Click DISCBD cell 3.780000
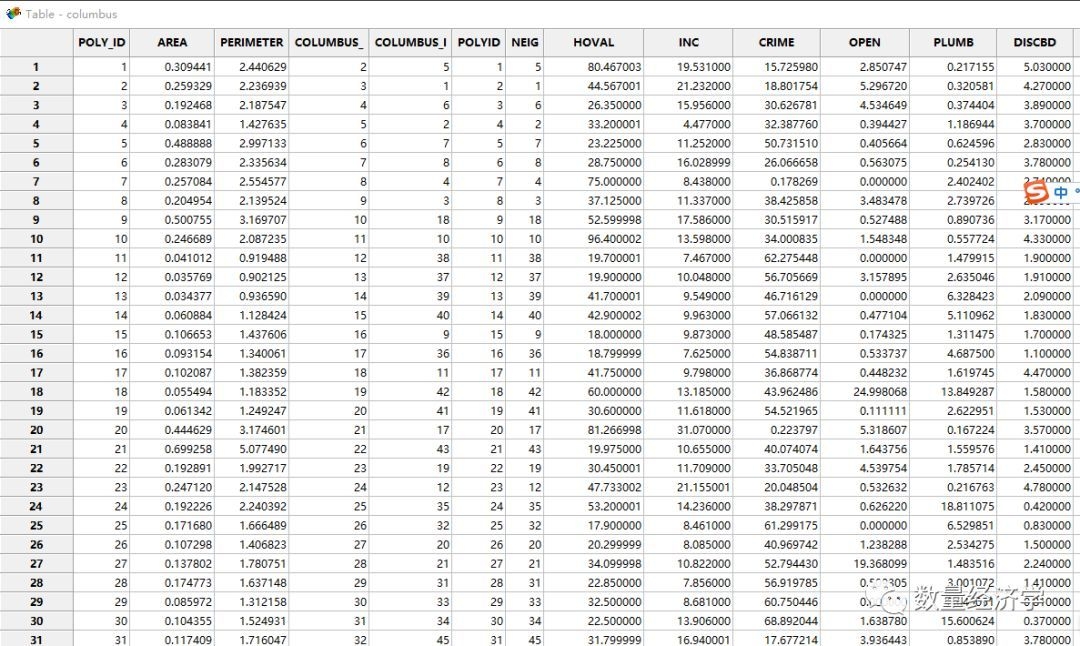1080x646 pixels. [1035, 163]
